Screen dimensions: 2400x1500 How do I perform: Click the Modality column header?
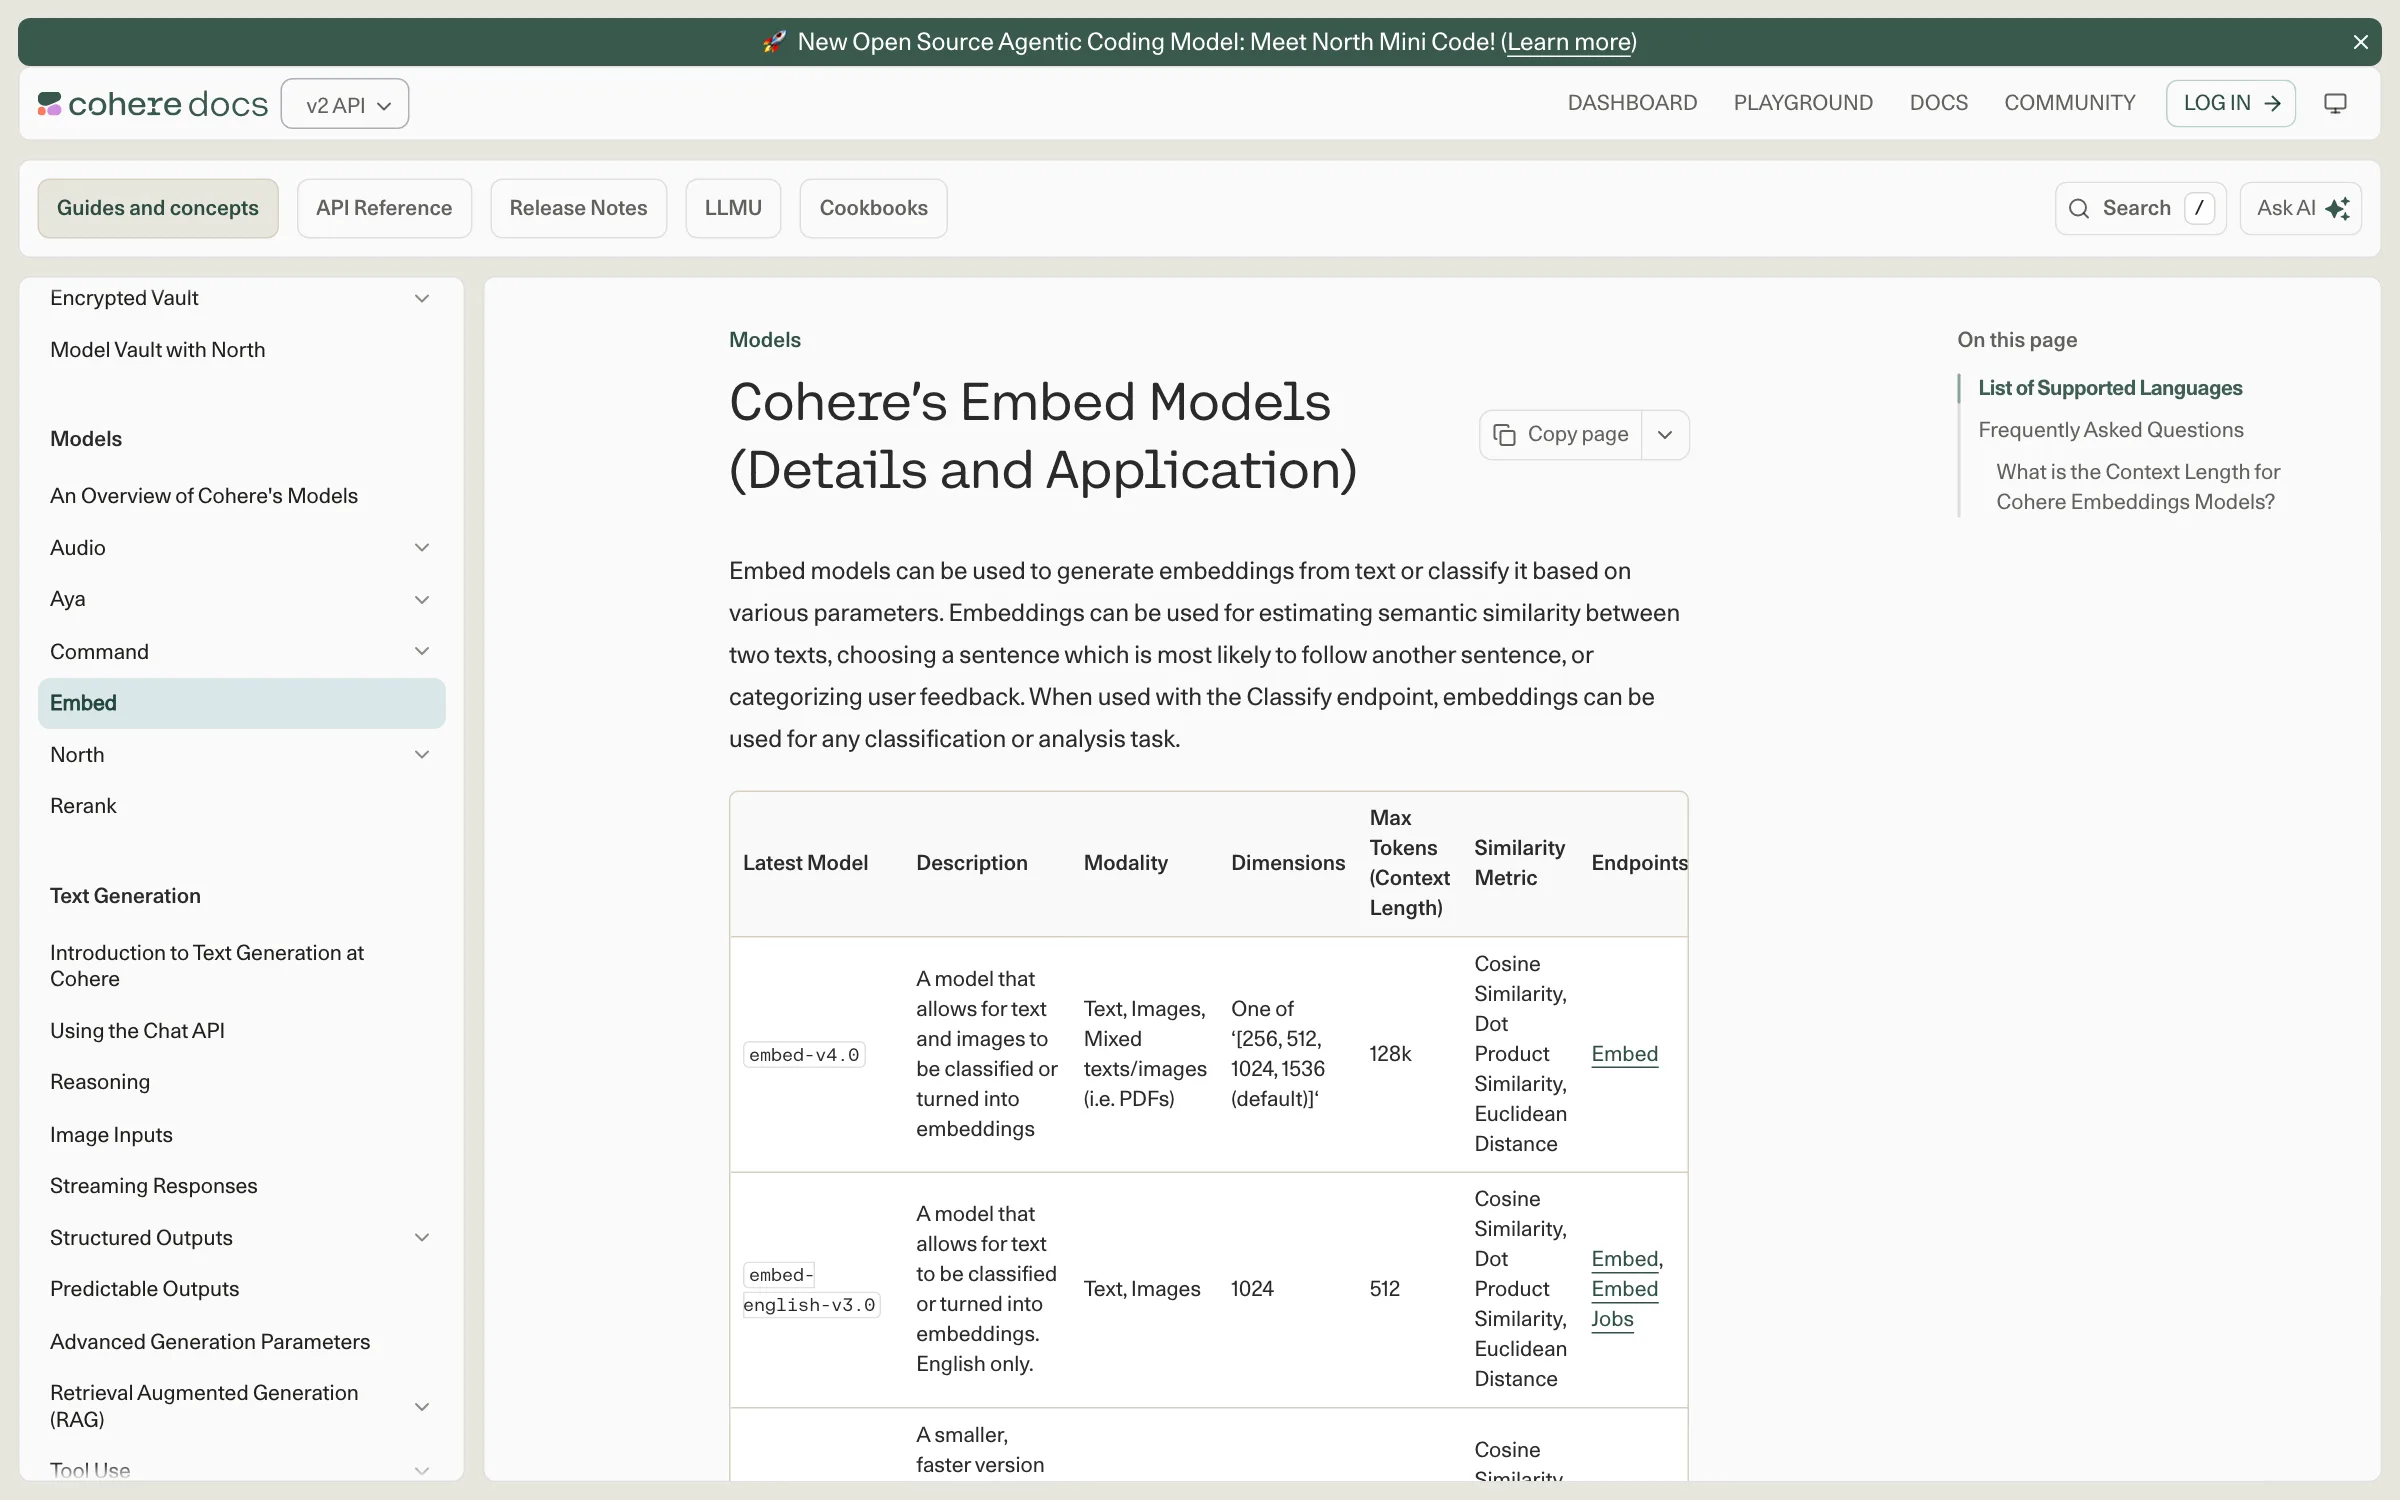[x=1125, y=863]
